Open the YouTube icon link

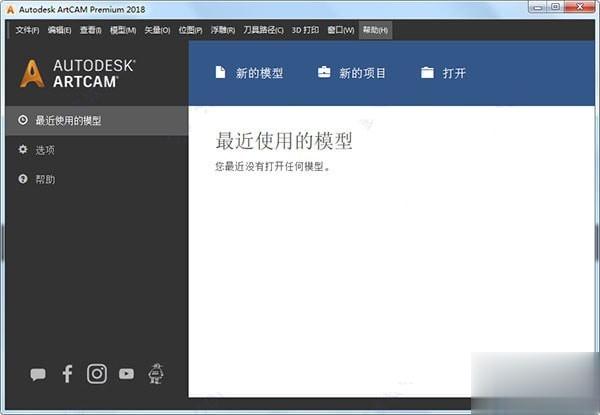click(126, 374)
